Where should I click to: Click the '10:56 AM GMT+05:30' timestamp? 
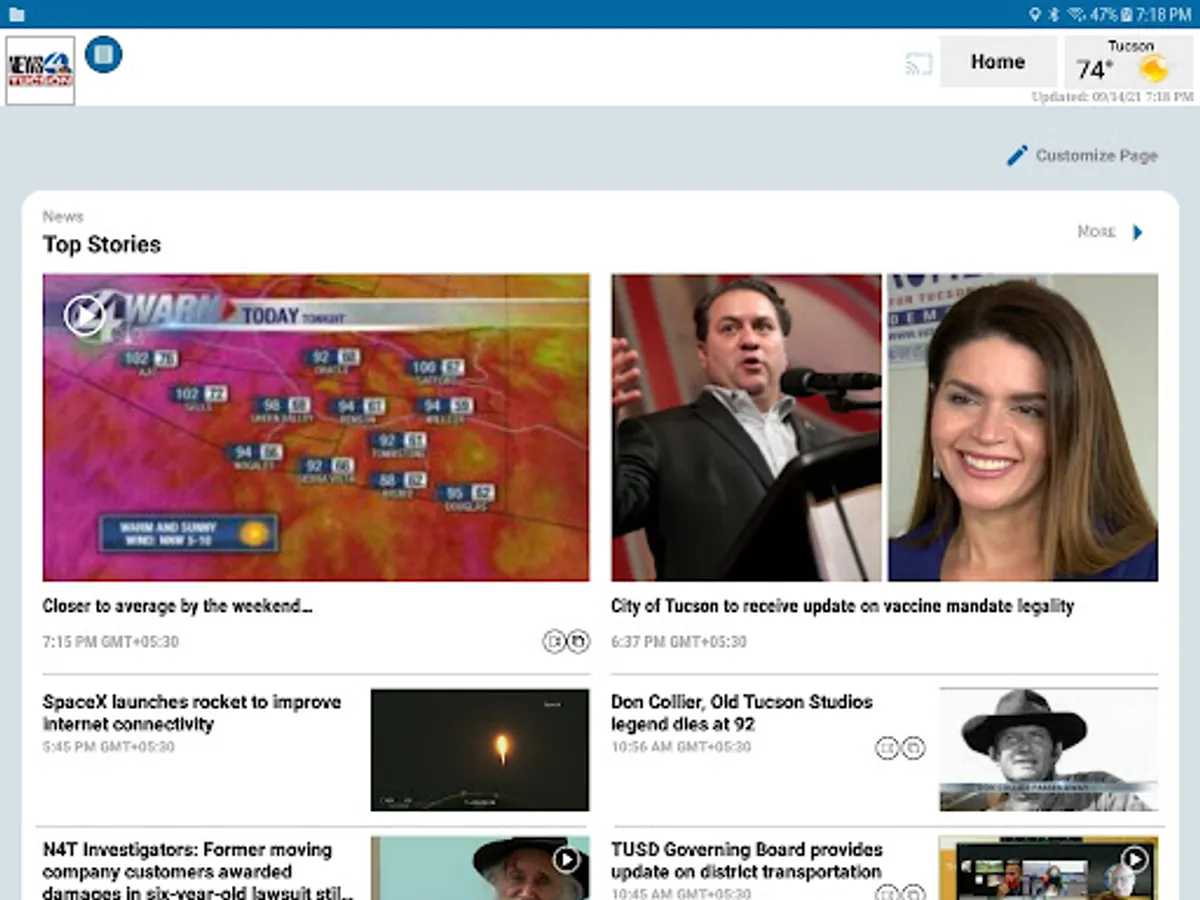tap(681, 747)
